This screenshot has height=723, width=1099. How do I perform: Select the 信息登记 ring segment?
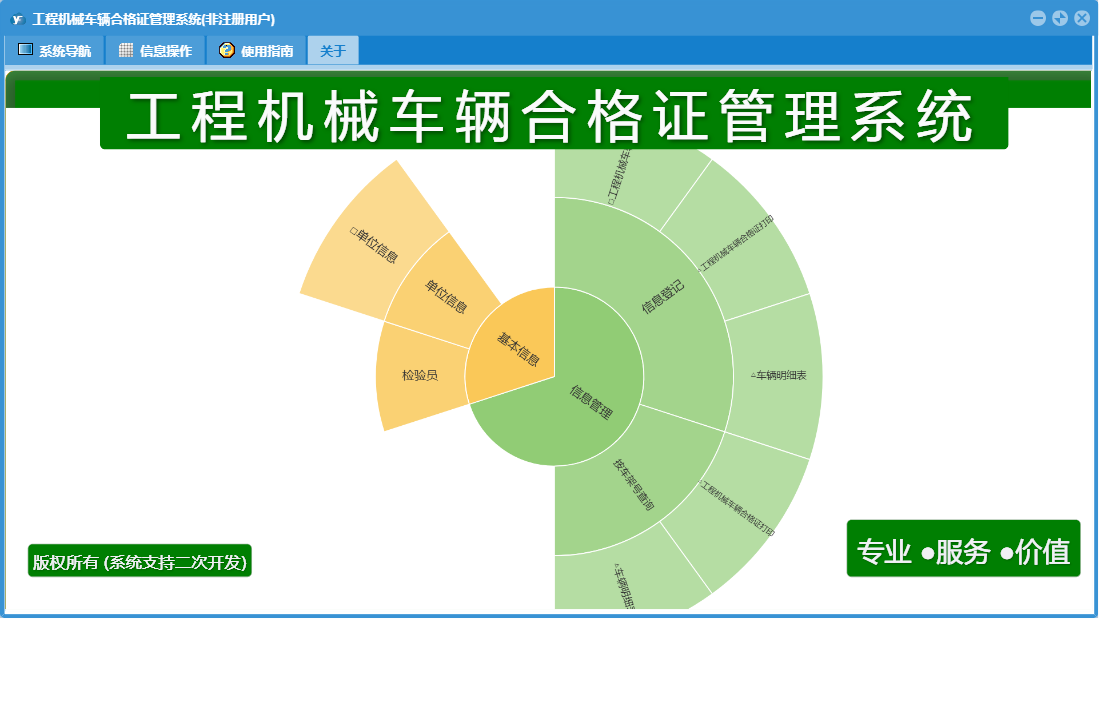662,296
